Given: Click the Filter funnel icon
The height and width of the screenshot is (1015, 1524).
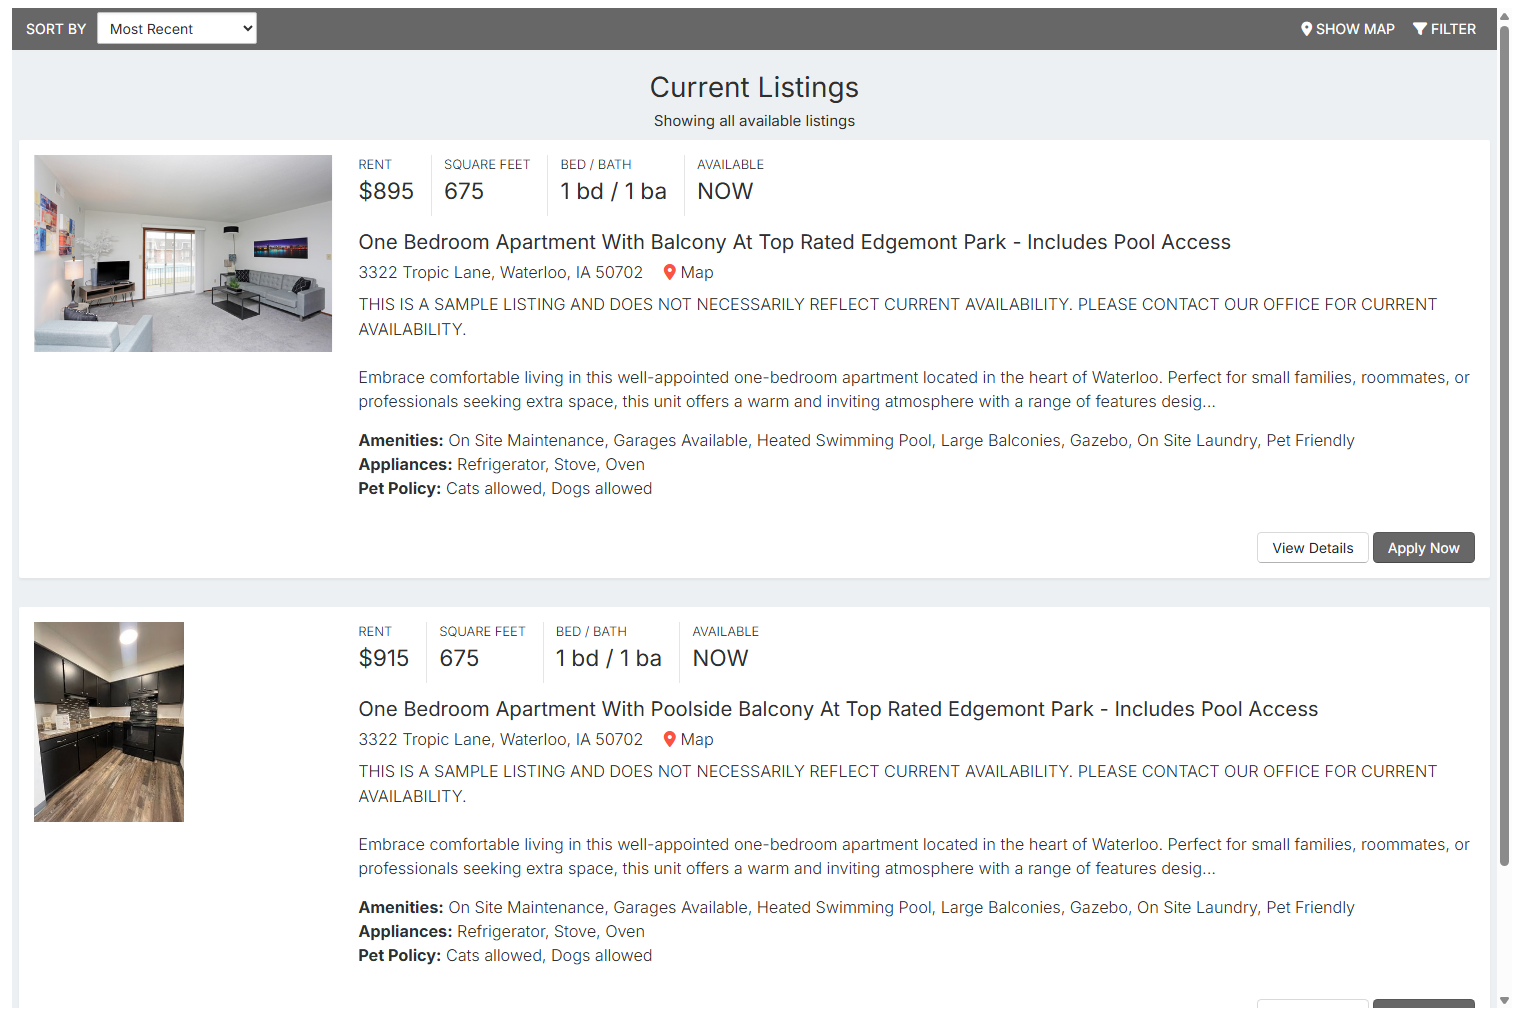Looking at the screenshot, I should click(x=1419, y=29).
